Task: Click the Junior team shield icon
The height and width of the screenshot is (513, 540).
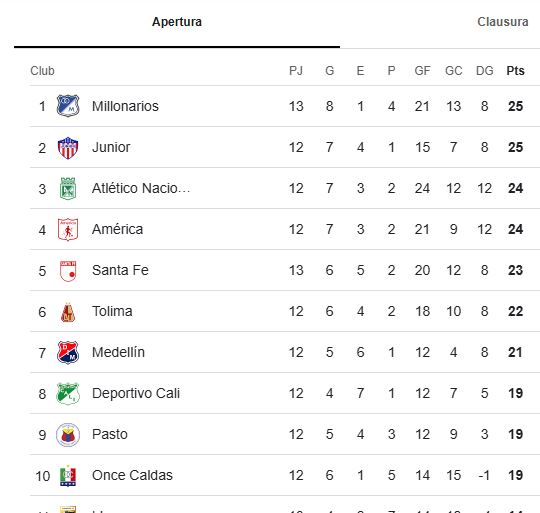Action: [68, 147]
